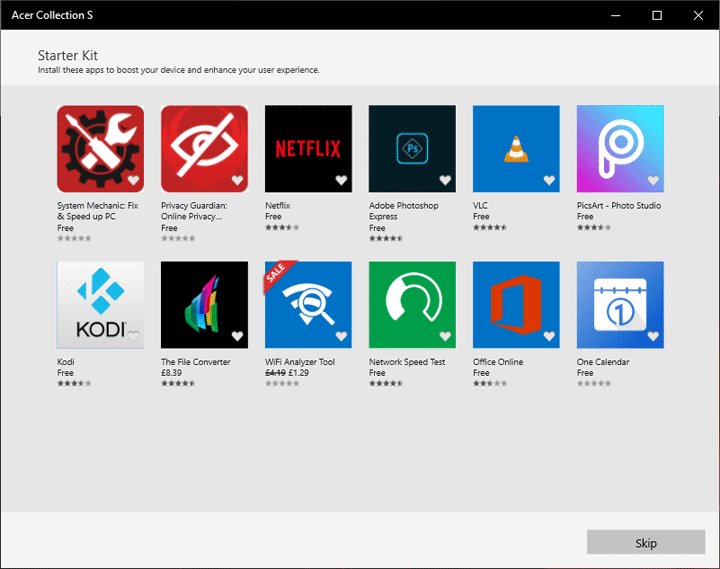Click the 'Starter Kit' heading
Screen dimensions: 720x569
point(68,56)
